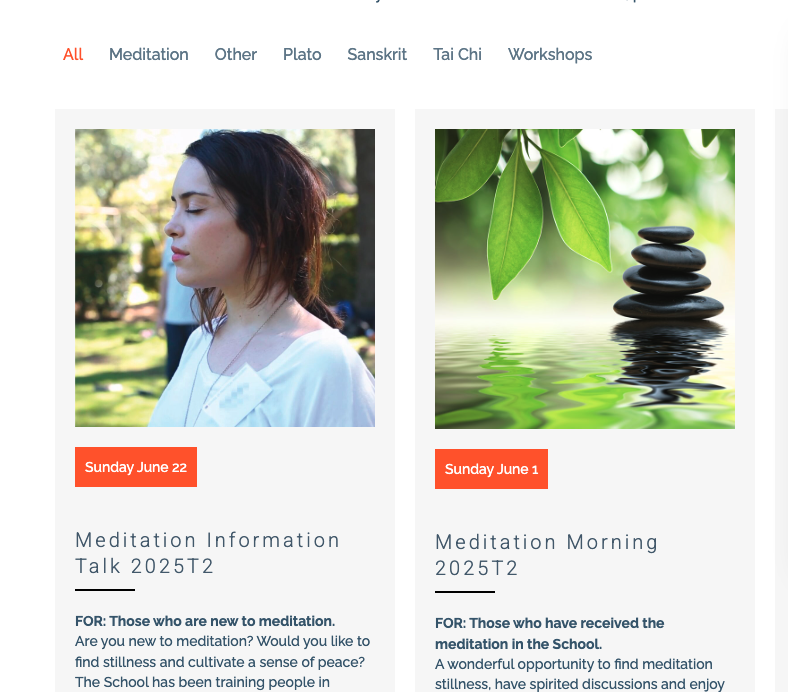Click the Meditation Information Talk description paragraph
The height and width of the screenshot is (692, 788).
pos(222,662)
